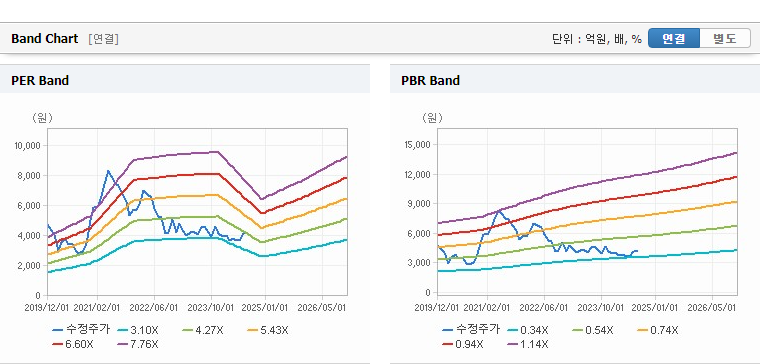Click the [연결] label beside Band Chart
Image resolution: width=760 pixels, height=364 pixels.
[x=103, y=39]
